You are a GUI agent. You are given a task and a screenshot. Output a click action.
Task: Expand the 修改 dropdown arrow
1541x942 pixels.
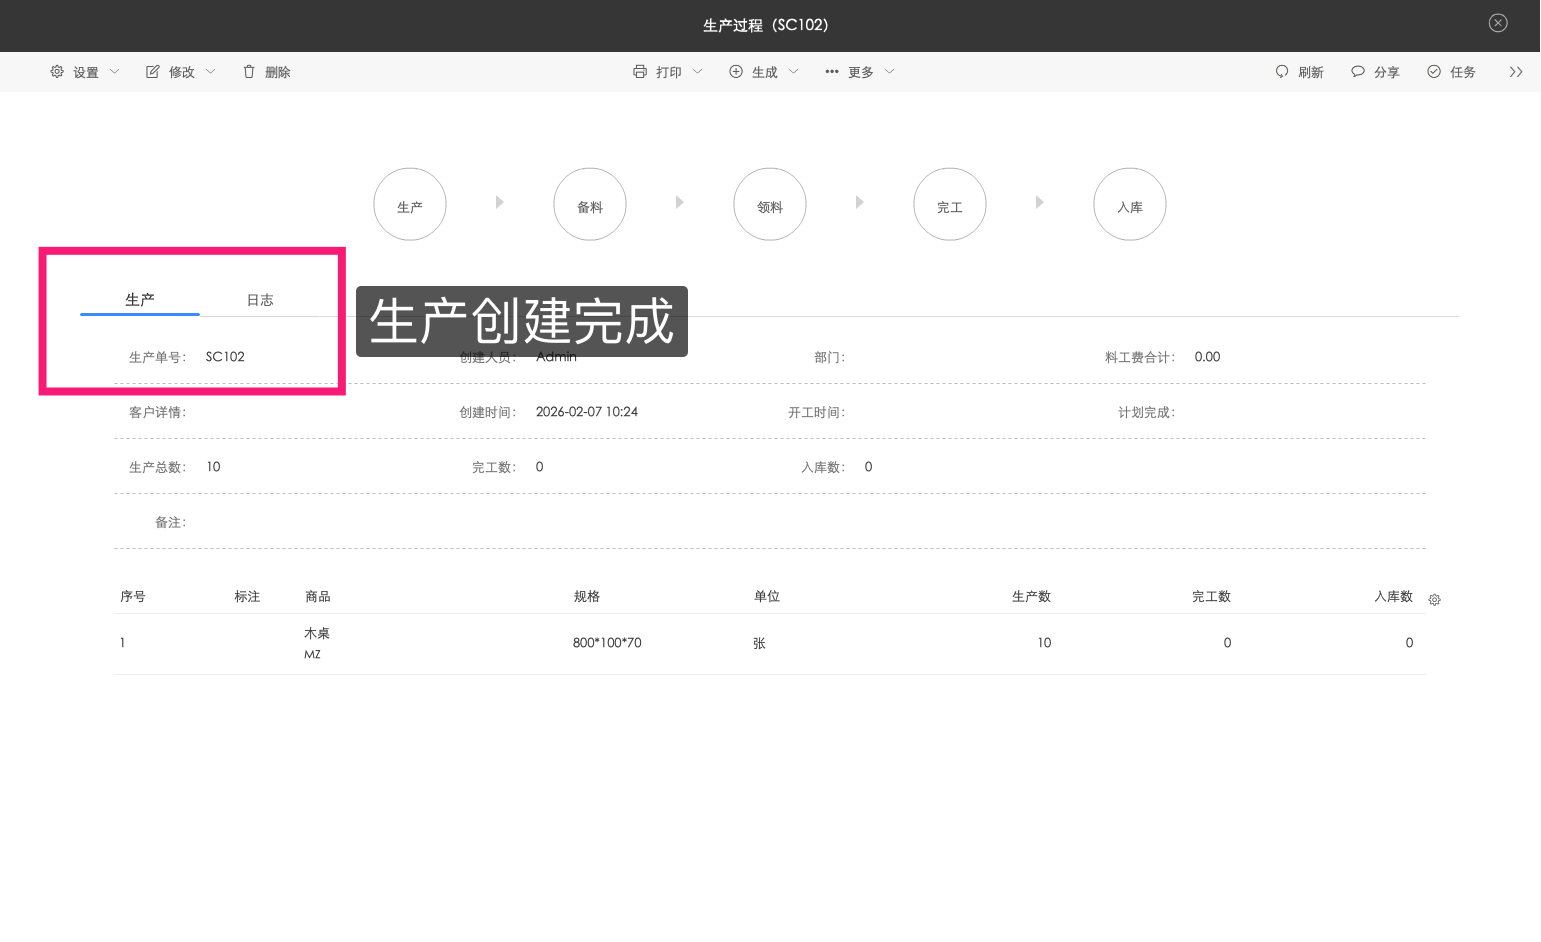point(210,71)
